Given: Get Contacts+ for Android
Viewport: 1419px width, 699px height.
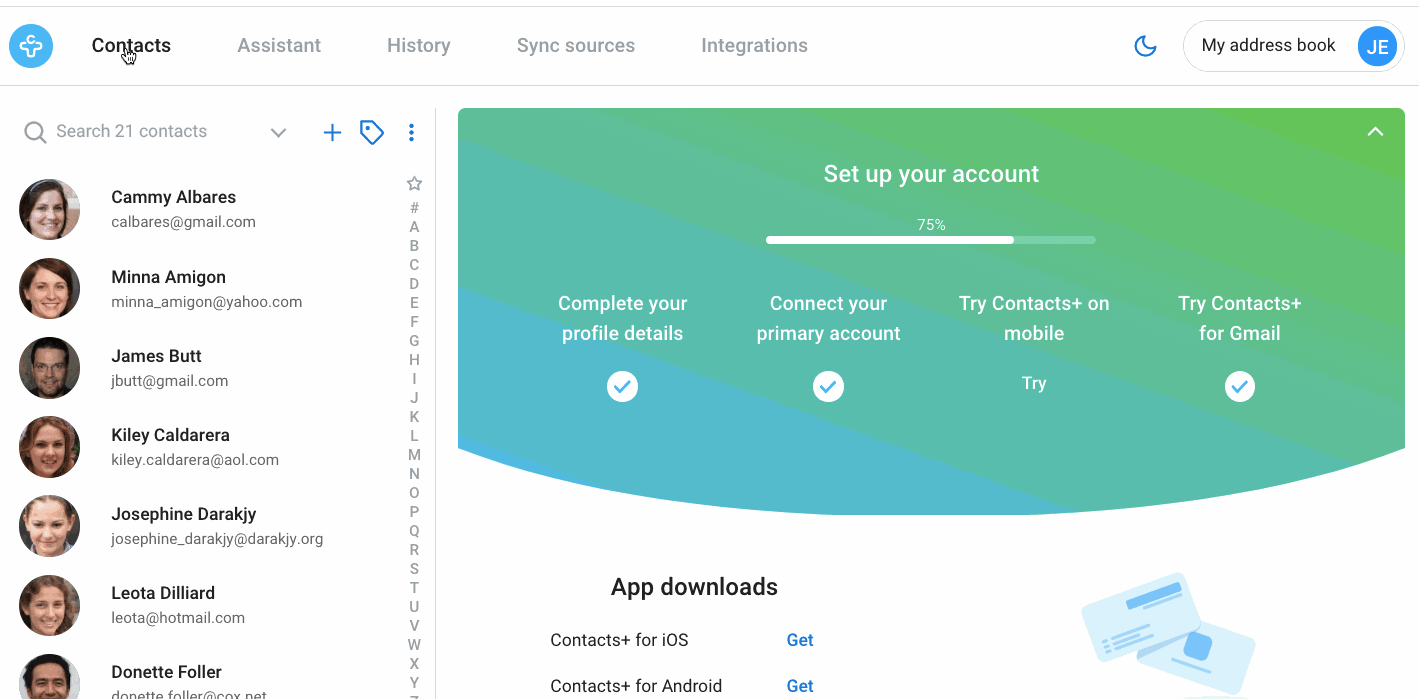Looking at the screenshot, I should coord(800,686).
